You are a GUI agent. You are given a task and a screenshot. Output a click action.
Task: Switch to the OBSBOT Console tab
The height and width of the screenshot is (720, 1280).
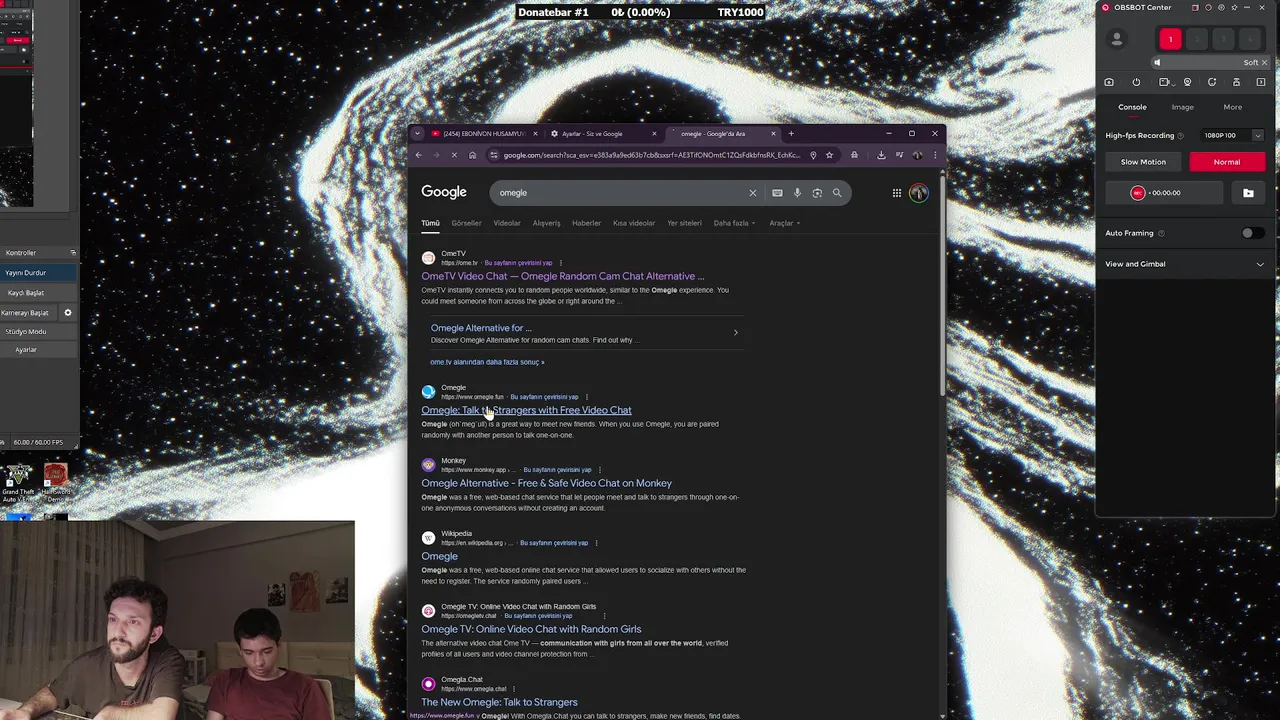pyautogui.click(x=1132, y=107)
